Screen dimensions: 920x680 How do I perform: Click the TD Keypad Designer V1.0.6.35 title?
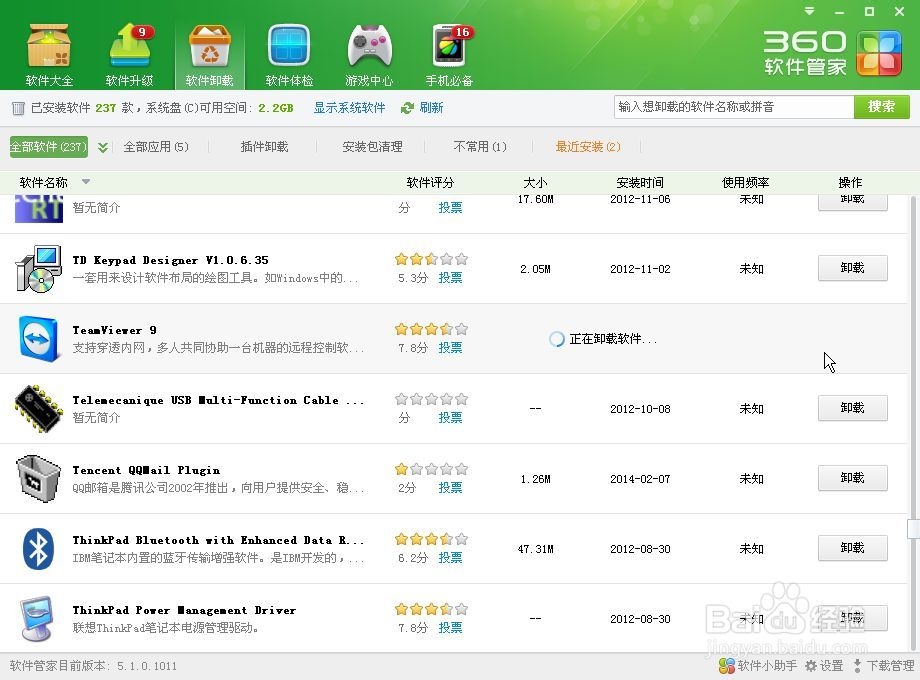[x=170, y=260]
